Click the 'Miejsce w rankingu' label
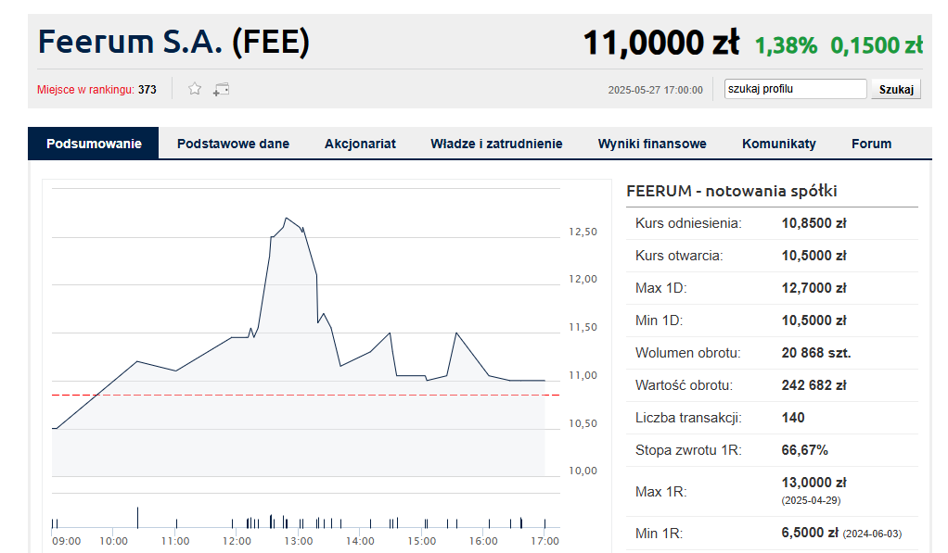This screenshot has height=553, width=948. (85, 90)
